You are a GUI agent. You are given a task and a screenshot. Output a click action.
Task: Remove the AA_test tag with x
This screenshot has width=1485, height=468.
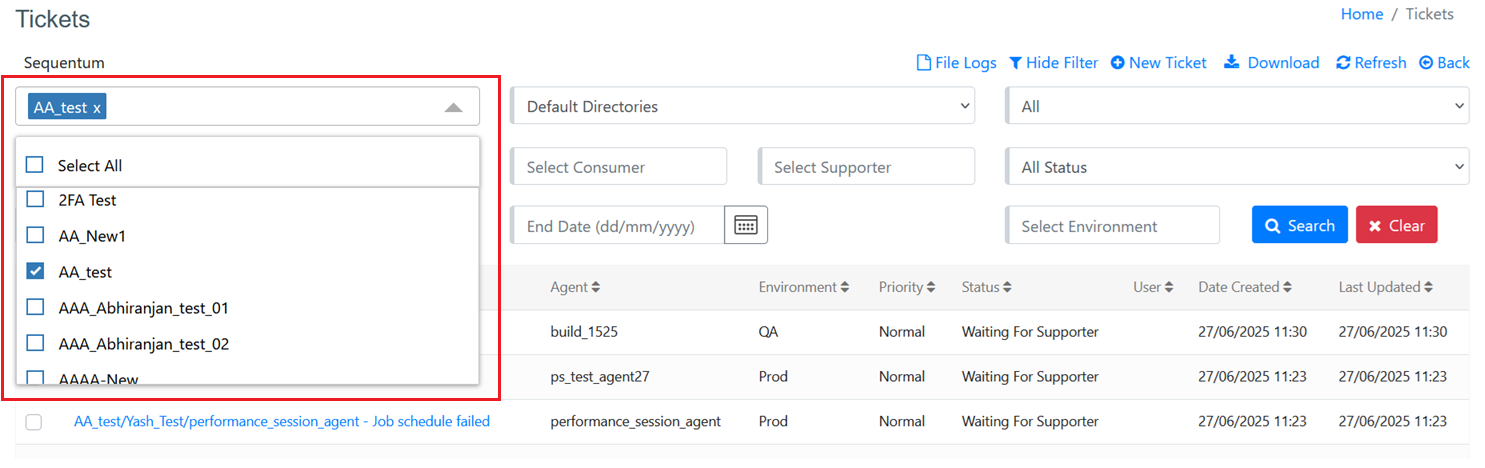coord(97,108)
